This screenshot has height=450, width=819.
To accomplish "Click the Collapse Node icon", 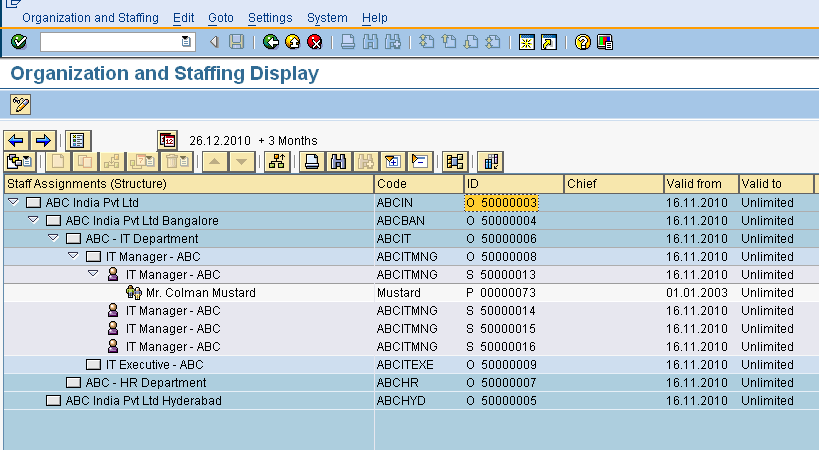I will (x=419, y=162).
